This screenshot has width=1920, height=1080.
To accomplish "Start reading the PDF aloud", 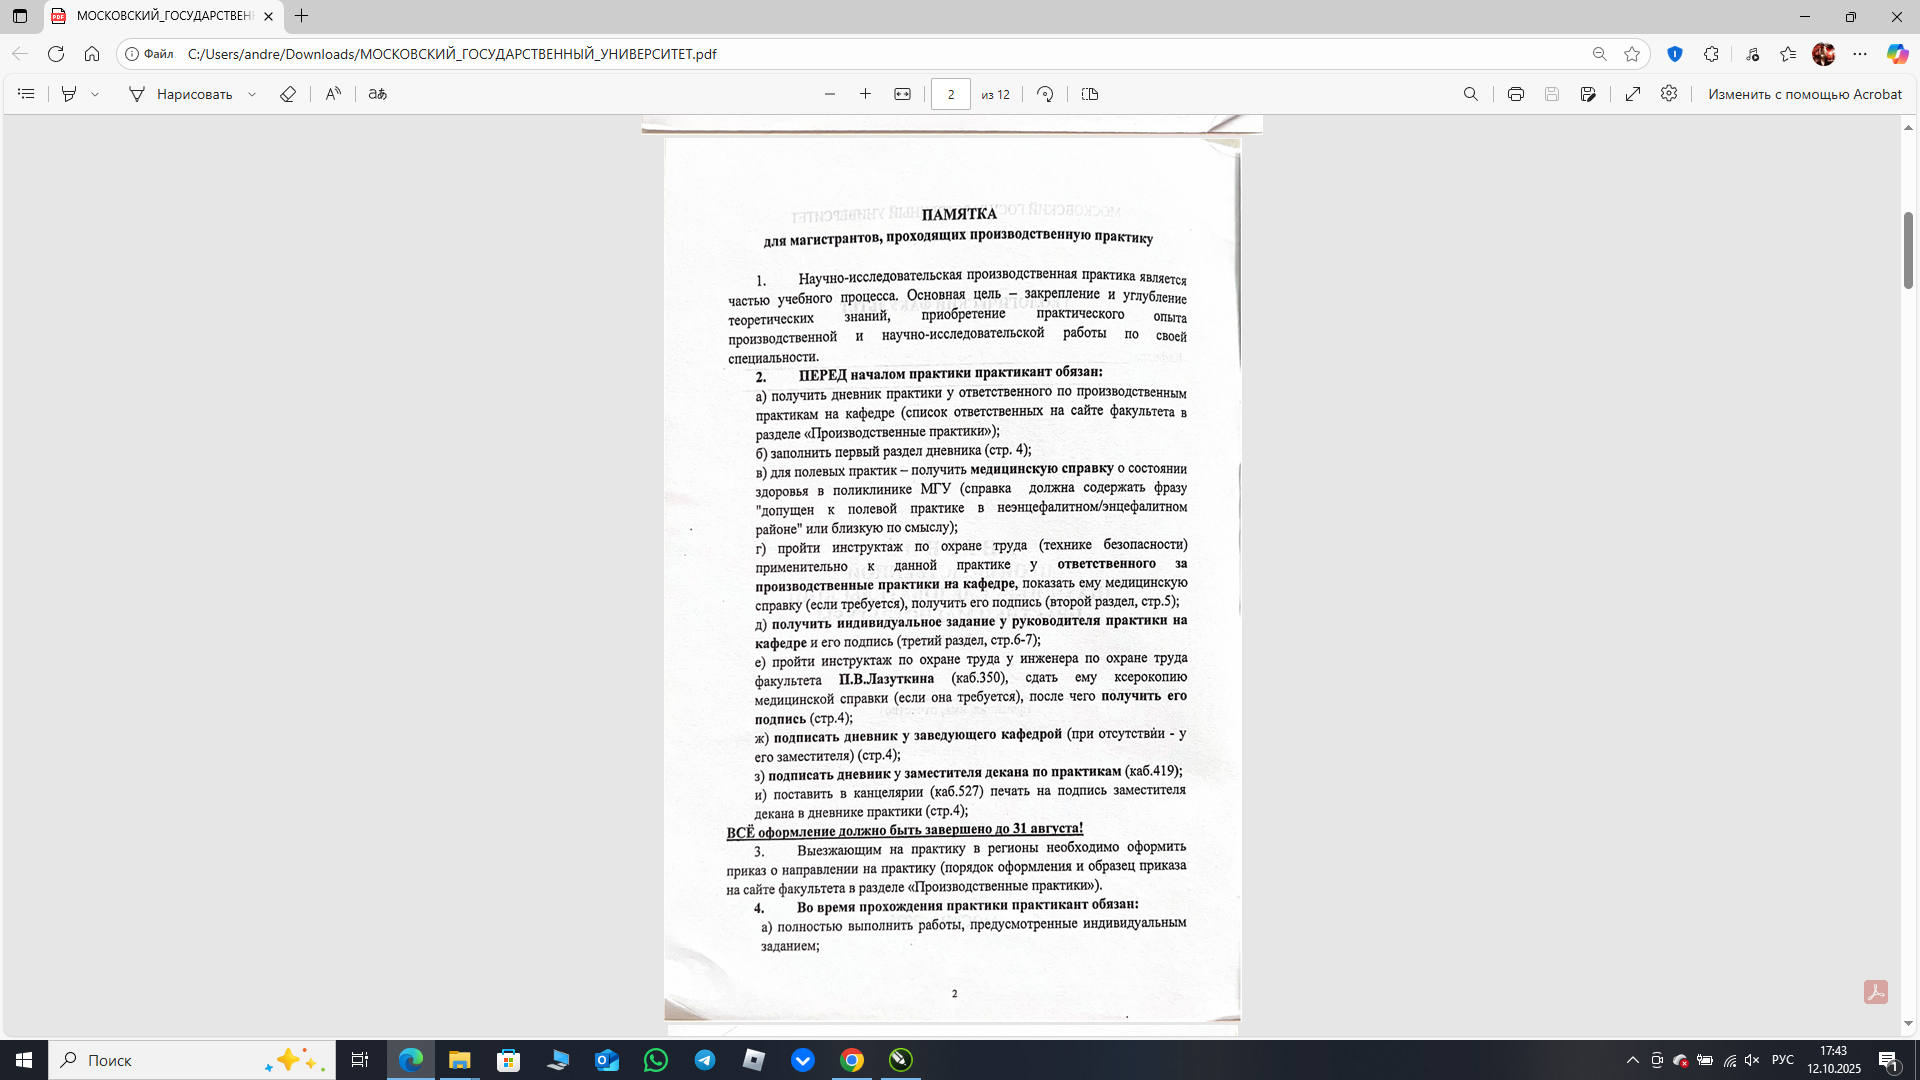I will click(333, 93).
